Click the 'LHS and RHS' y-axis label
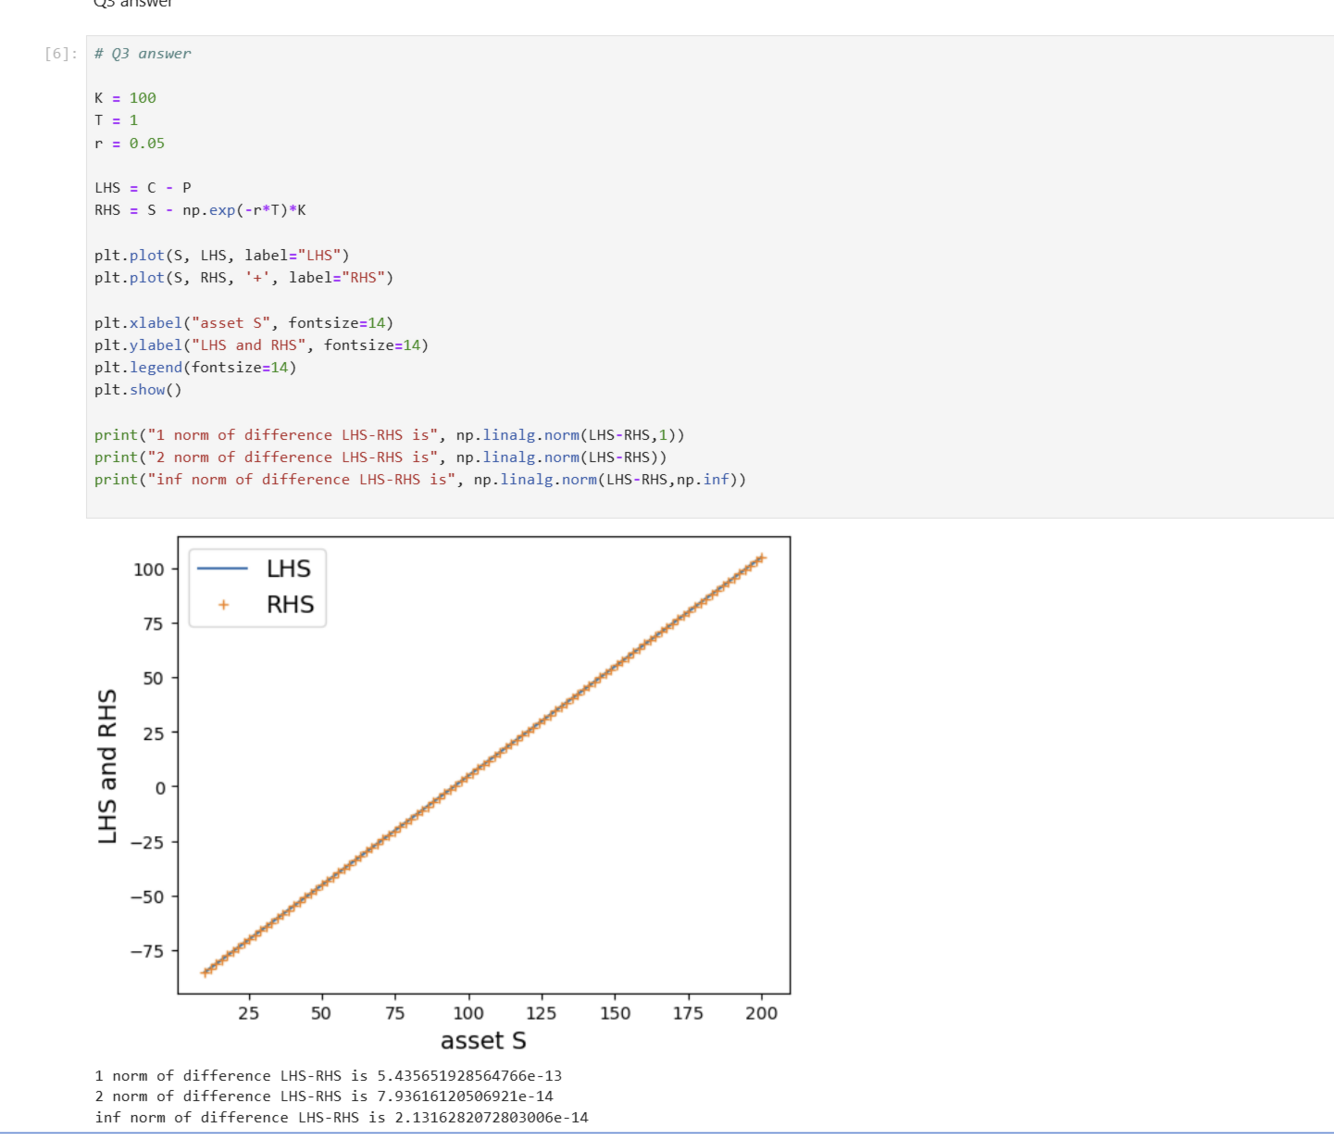Viewport: 1334px width, 1140px height. 107,766
